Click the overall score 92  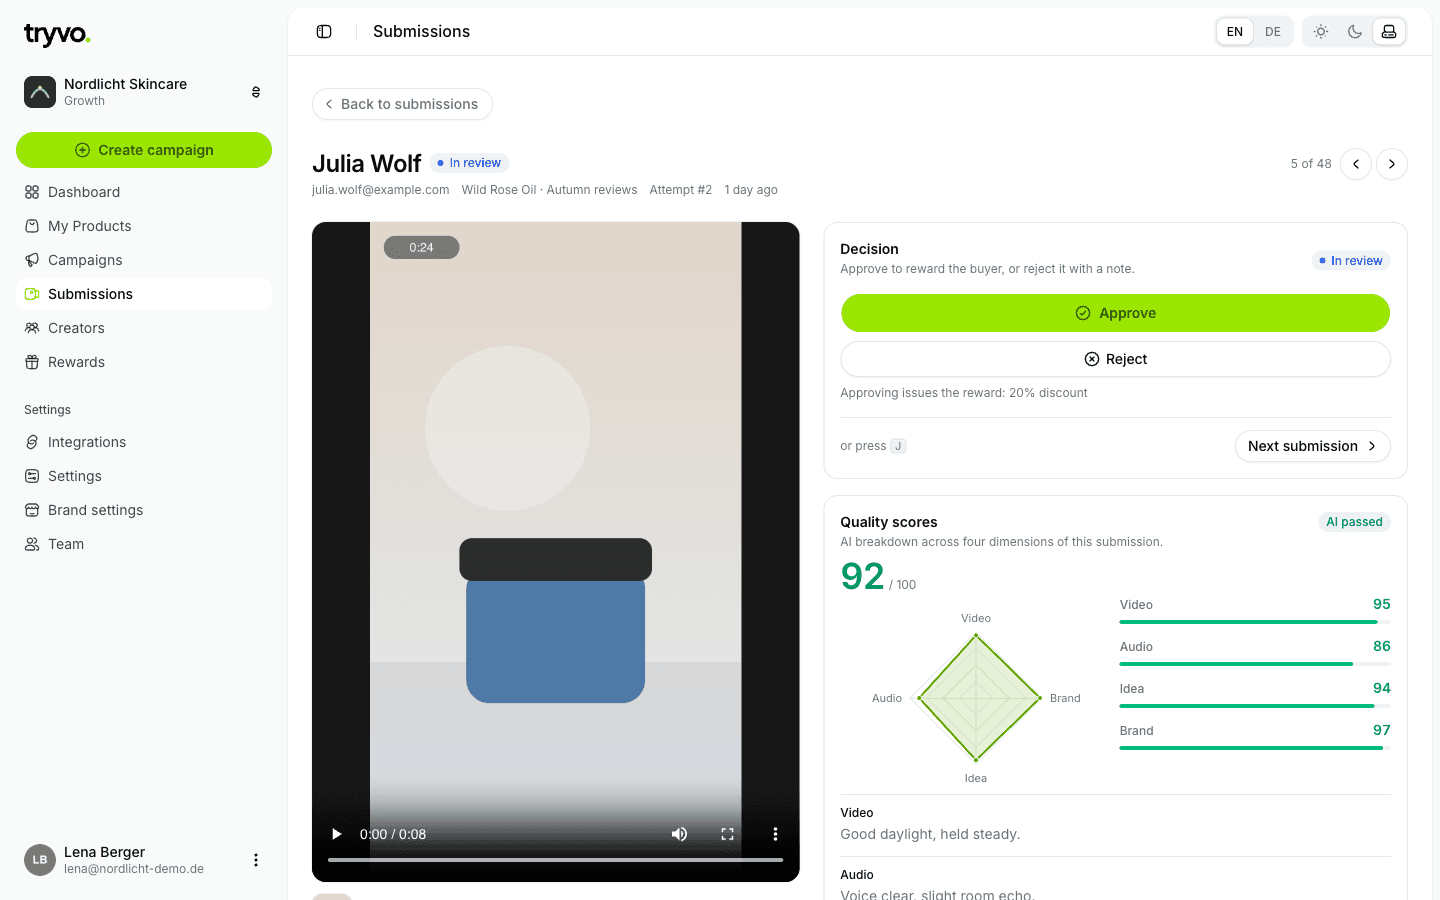[862, 577]
